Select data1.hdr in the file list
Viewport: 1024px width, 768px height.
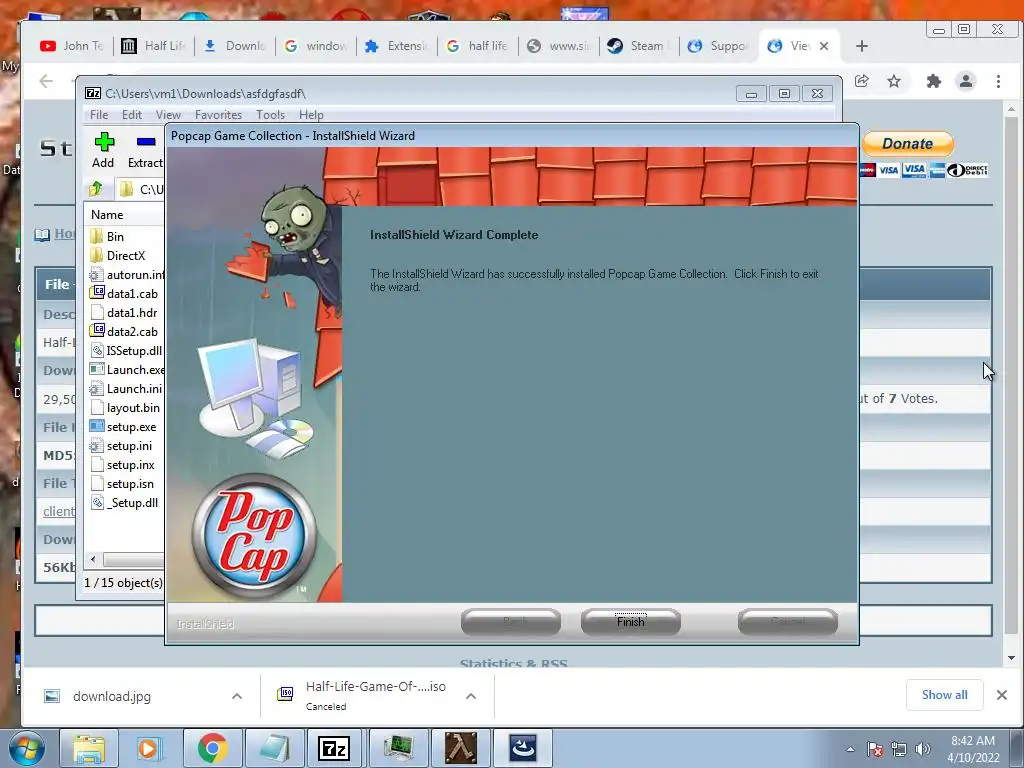pos(125,312)
